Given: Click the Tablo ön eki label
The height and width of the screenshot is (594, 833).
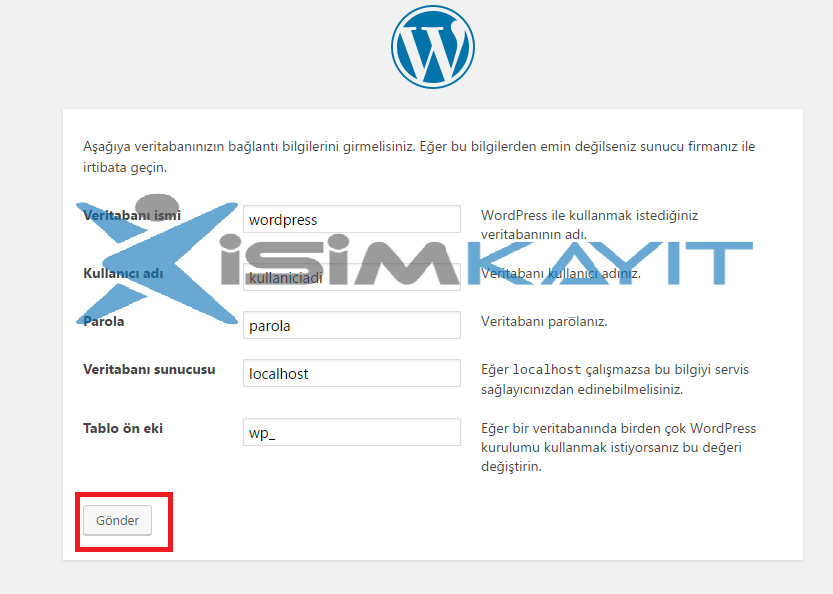Looking at the screenshot, I should [123, 428].
